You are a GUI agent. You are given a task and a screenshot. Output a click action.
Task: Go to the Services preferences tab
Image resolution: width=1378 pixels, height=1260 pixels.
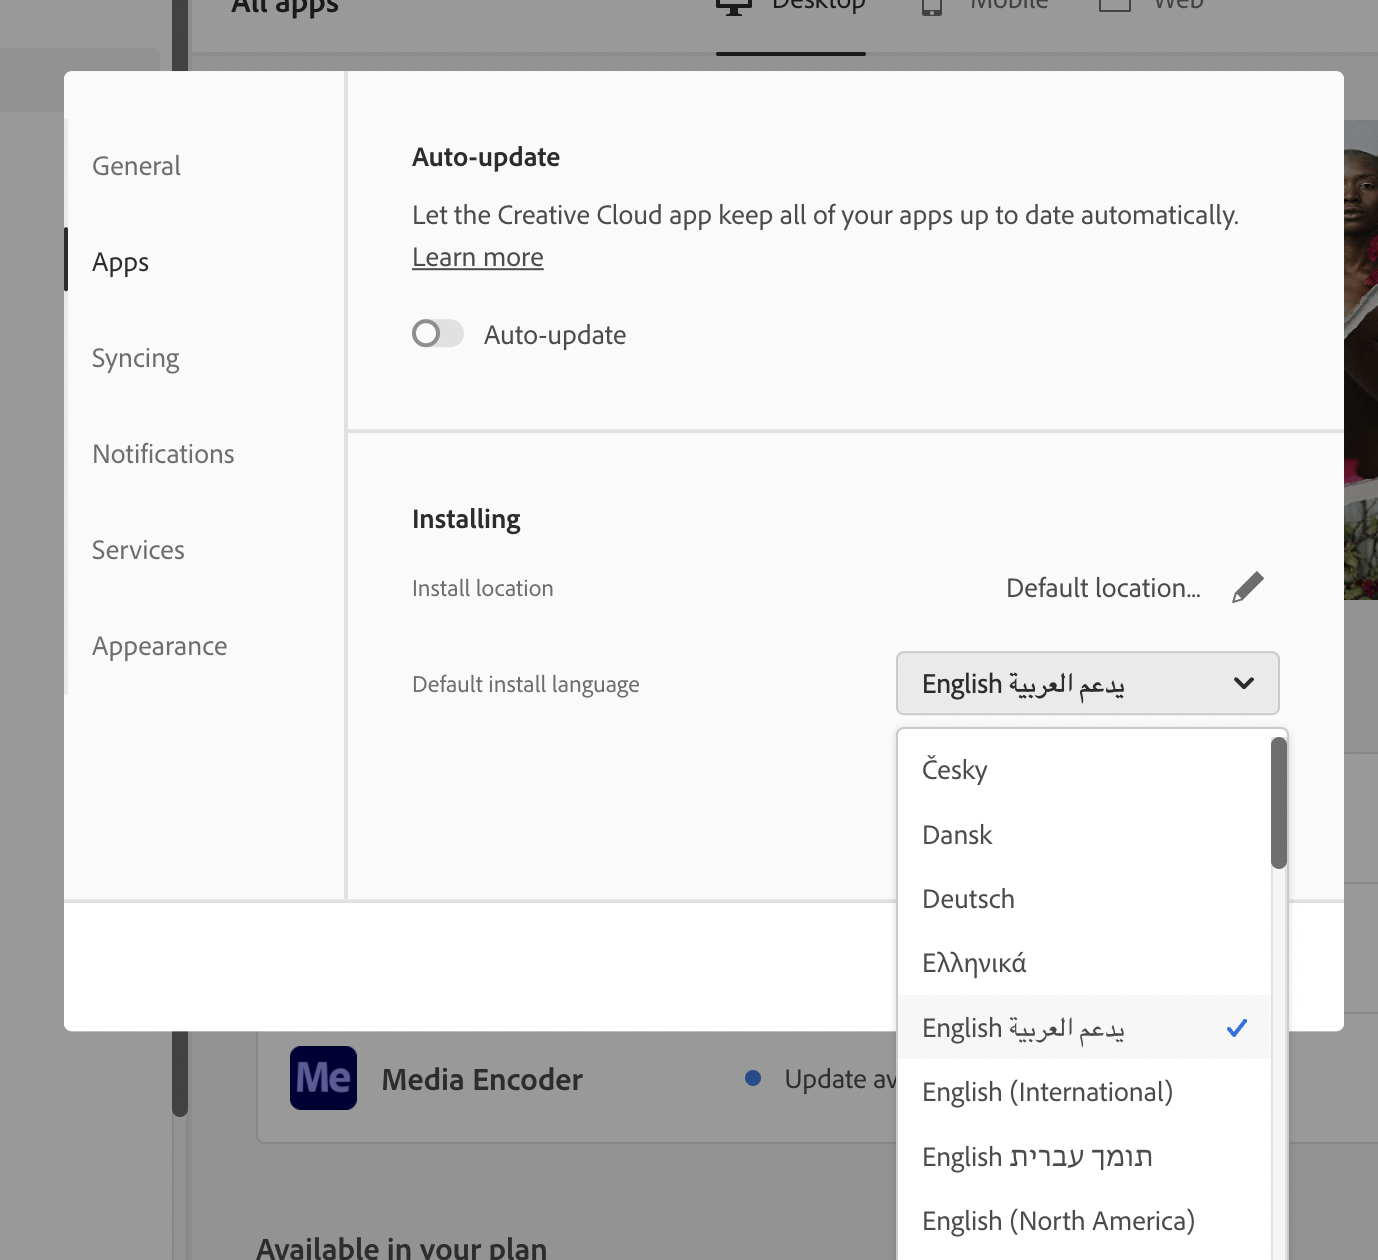pos(138,550)
